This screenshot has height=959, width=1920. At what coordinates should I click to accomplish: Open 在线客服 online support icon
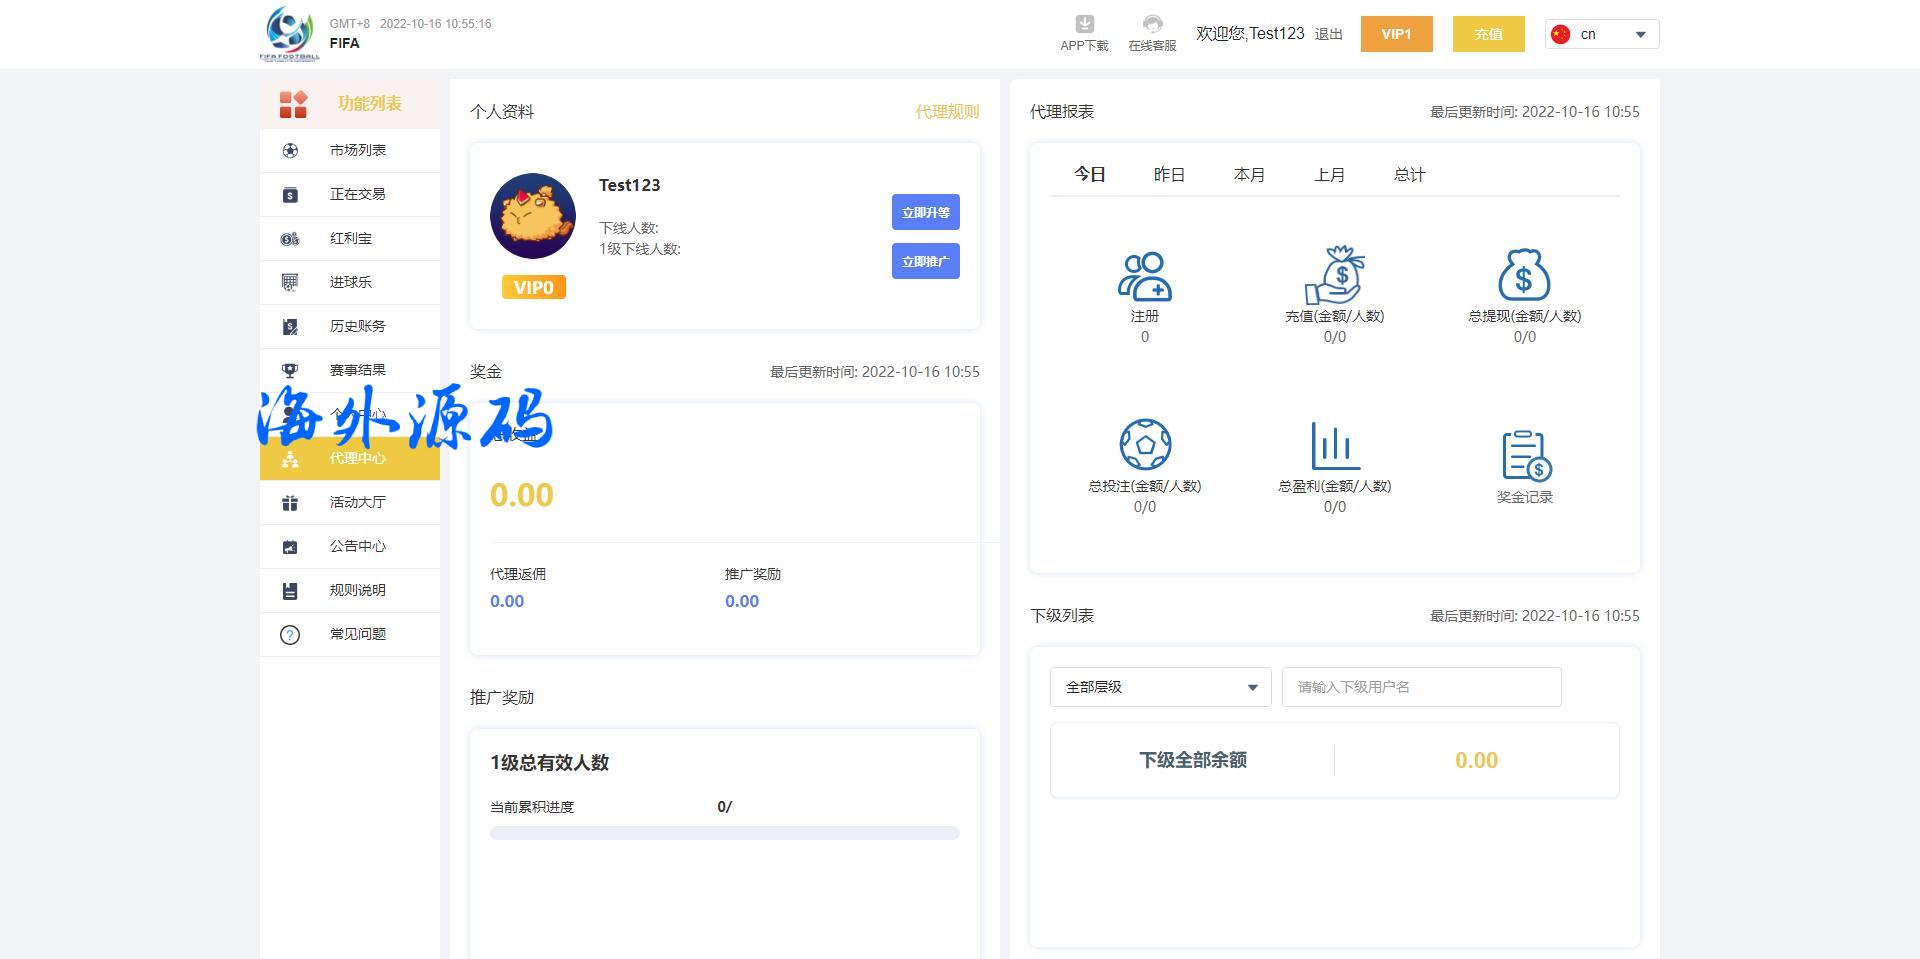point(1152,24)
